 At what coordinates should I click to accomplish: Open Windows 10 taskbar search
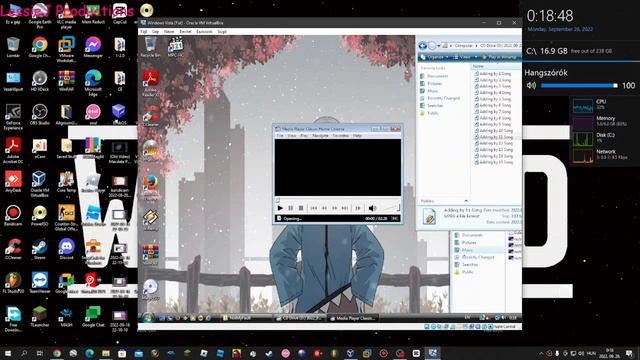24,353
